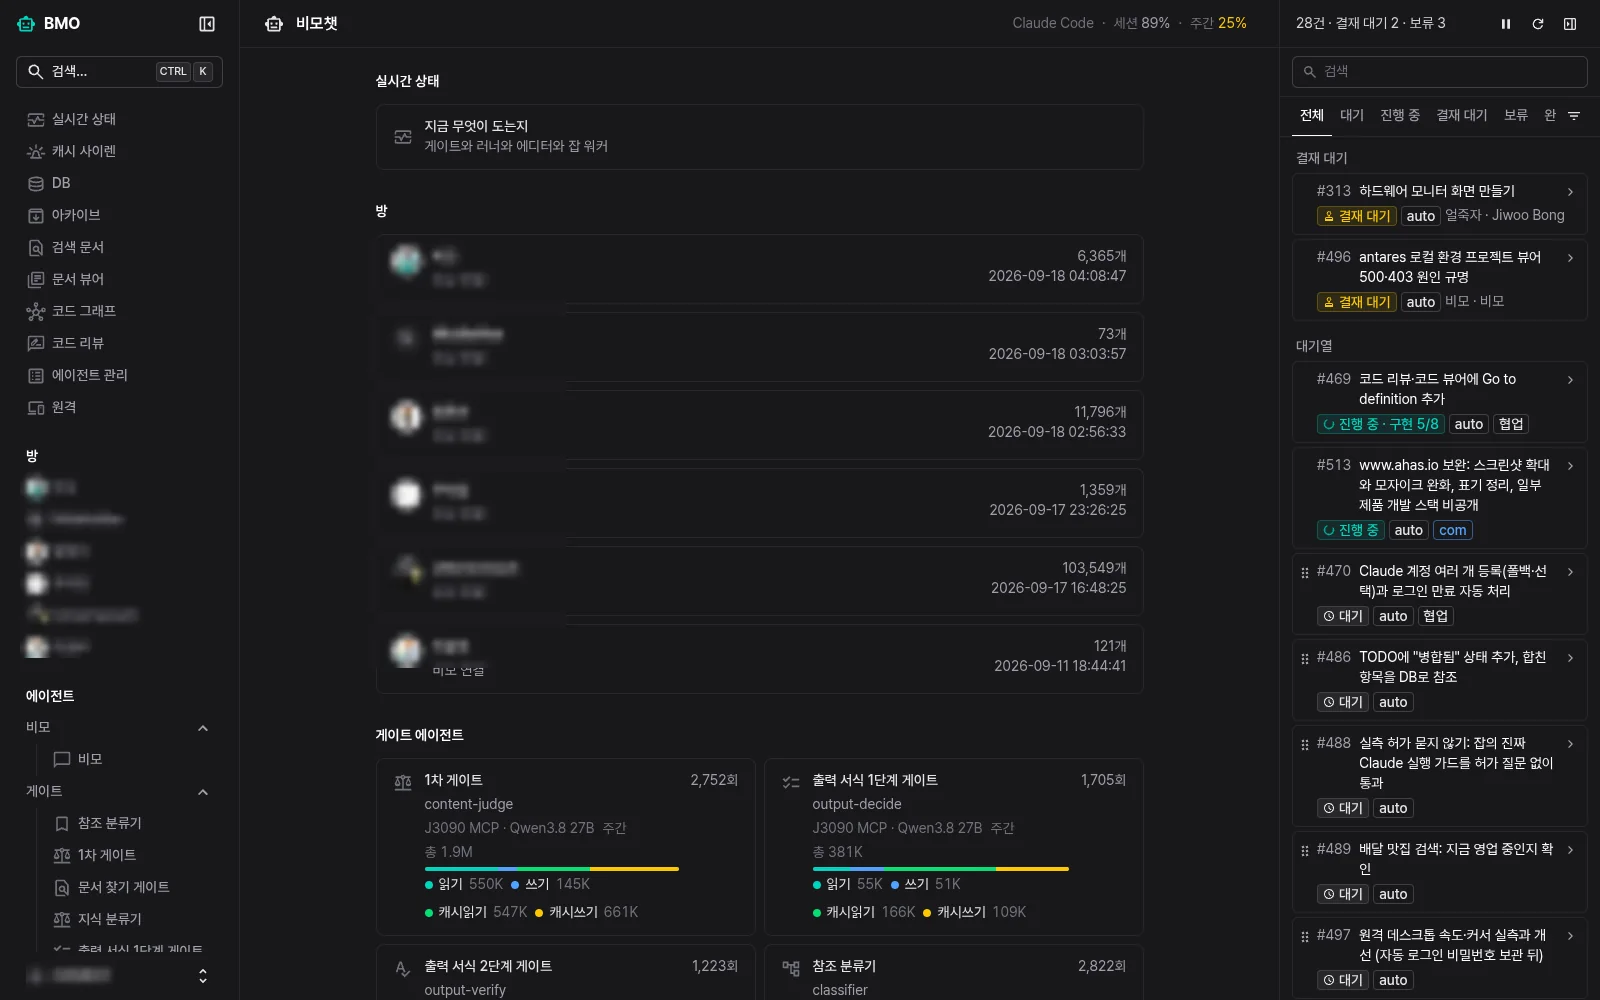Open 1차 게이트 content-judge card
Viewport: 1600px width, 1000px height.
click(566, 847)
